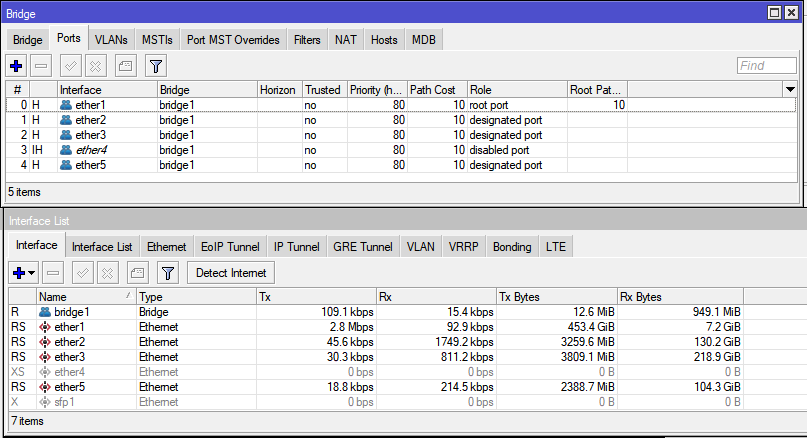Open MDB tab in Bridge window
This screenshot has height=438, width=807.
point(424,40)
